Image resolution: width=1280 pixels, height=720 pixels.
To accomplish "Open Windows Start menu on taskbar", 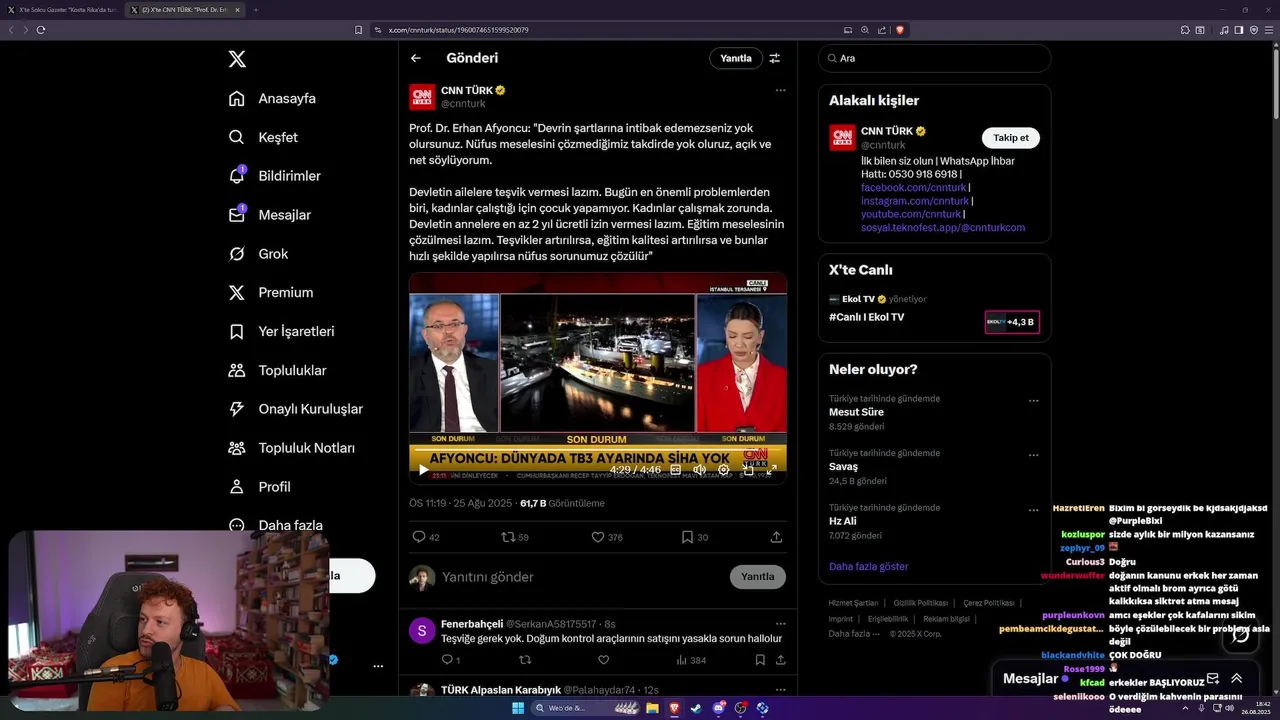I will [518, 708].
